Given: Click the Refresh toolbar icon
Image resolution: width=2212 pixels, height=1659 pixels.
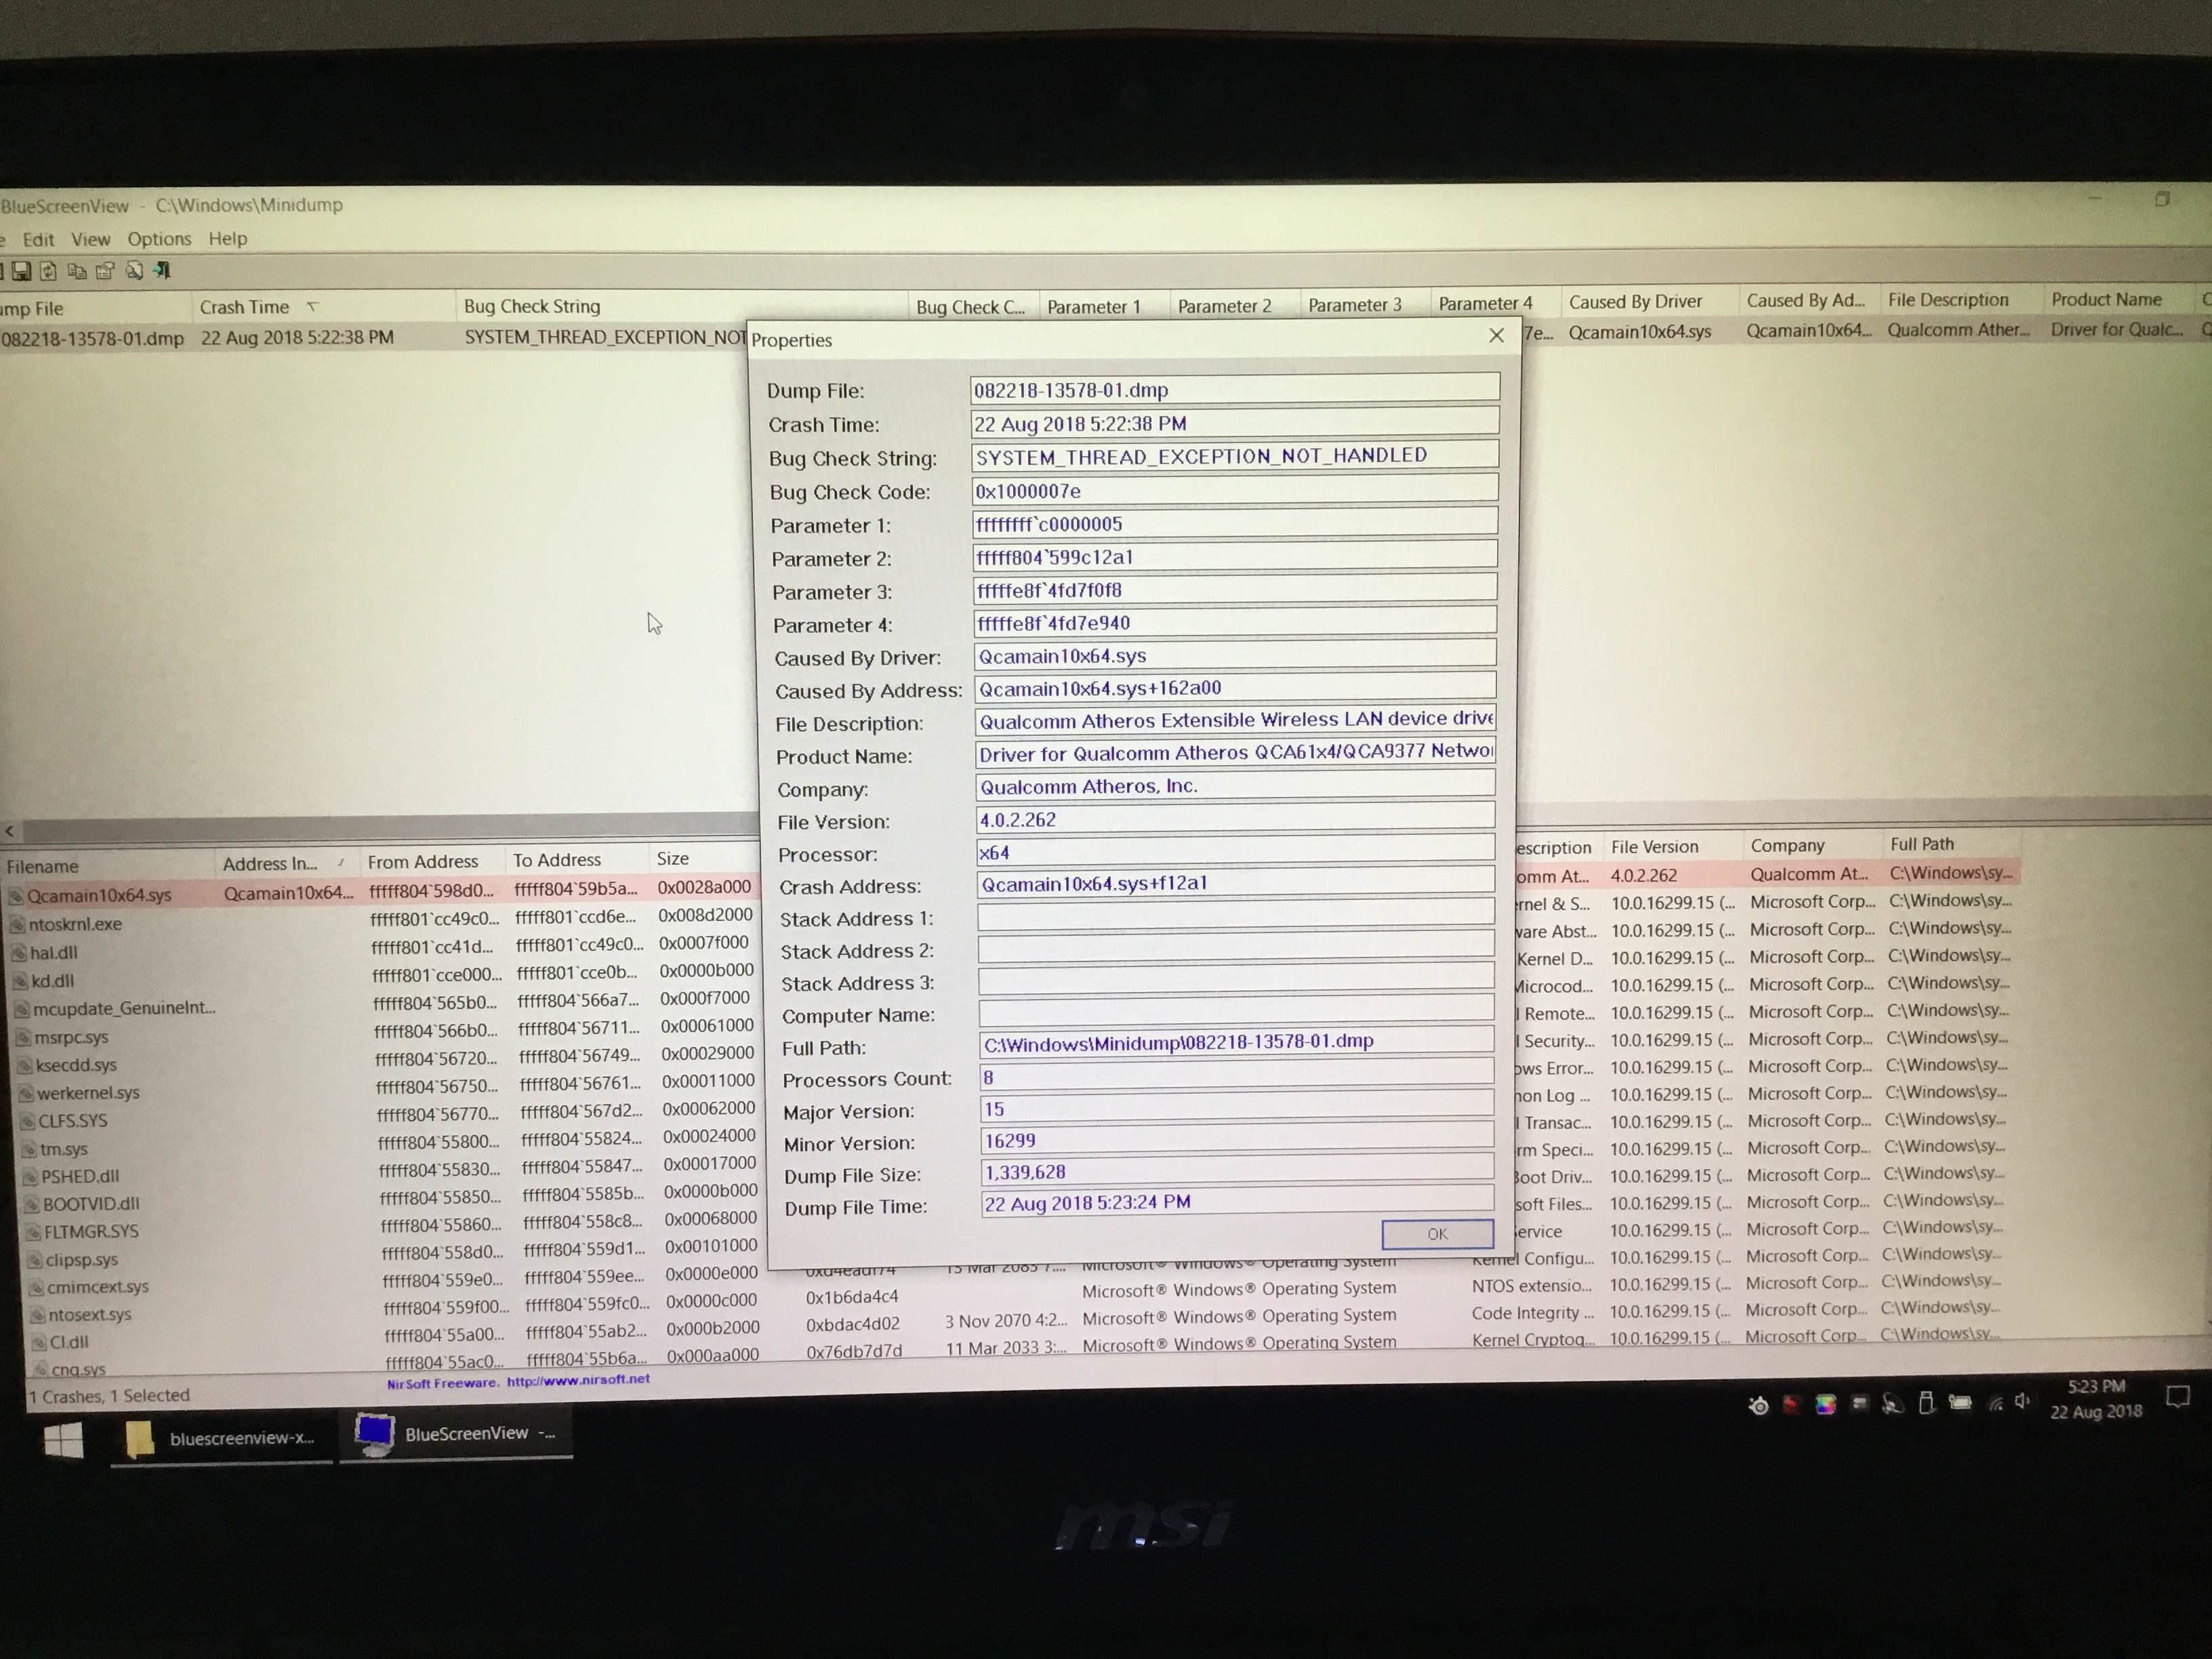Looking at the screenshot, I should click(x=48, y=271).
